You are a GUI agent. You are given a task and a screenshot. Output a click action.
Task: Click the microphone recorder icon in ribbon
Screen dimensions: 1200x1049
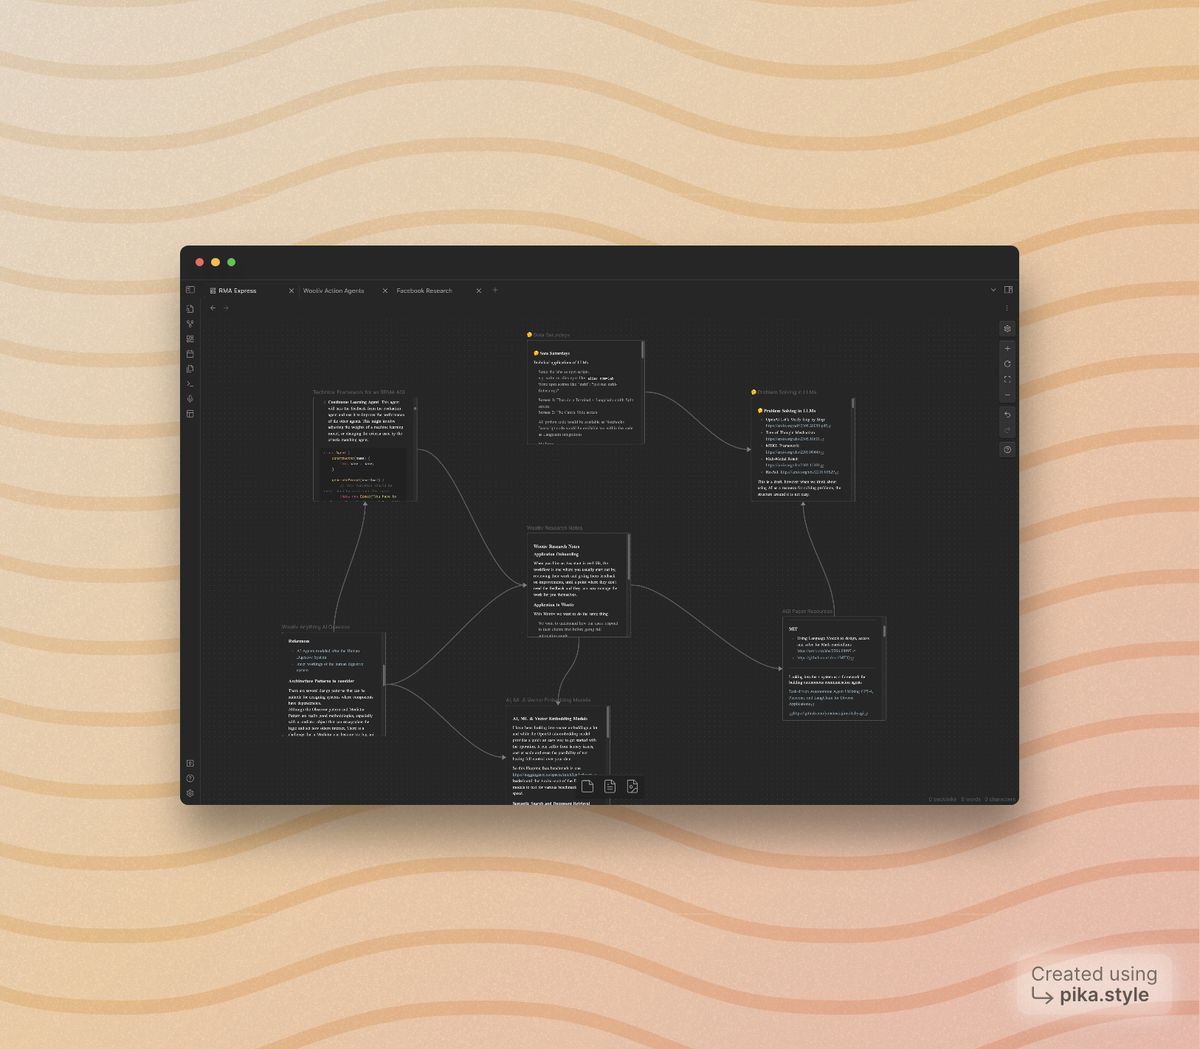pos(190,399)
